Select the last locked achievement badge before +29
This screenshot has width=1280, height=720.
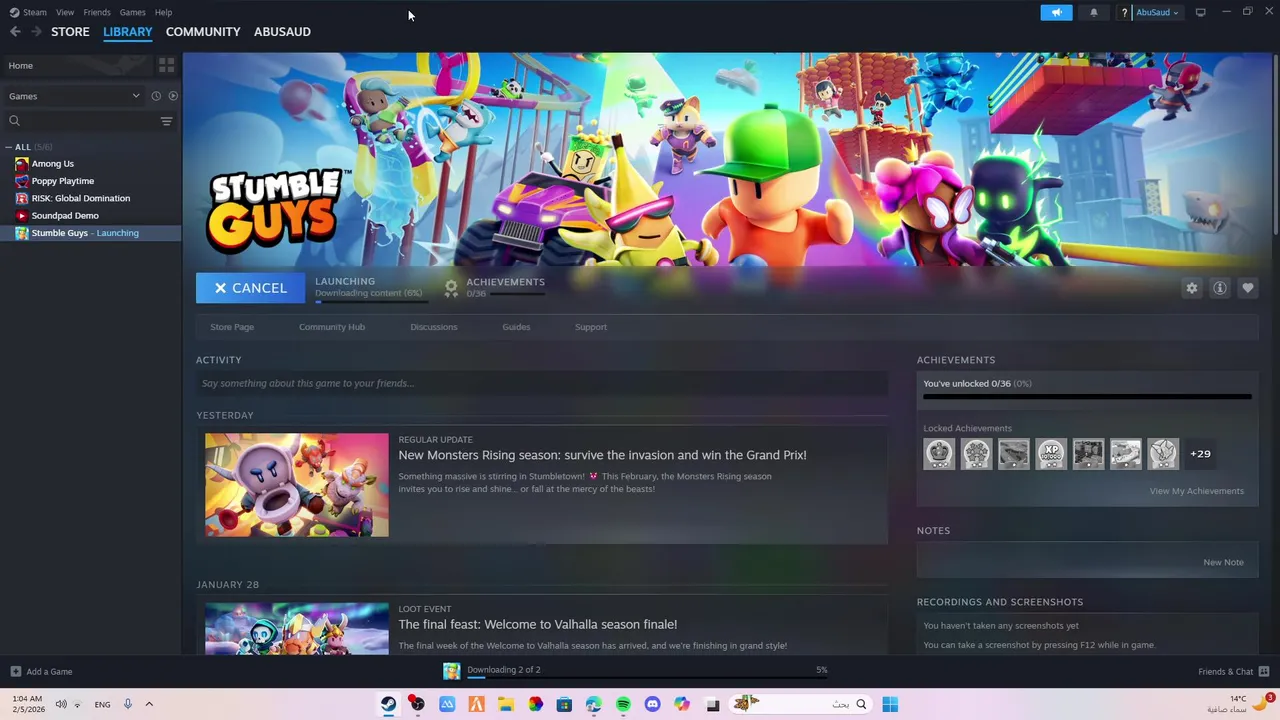point(1163,454)
